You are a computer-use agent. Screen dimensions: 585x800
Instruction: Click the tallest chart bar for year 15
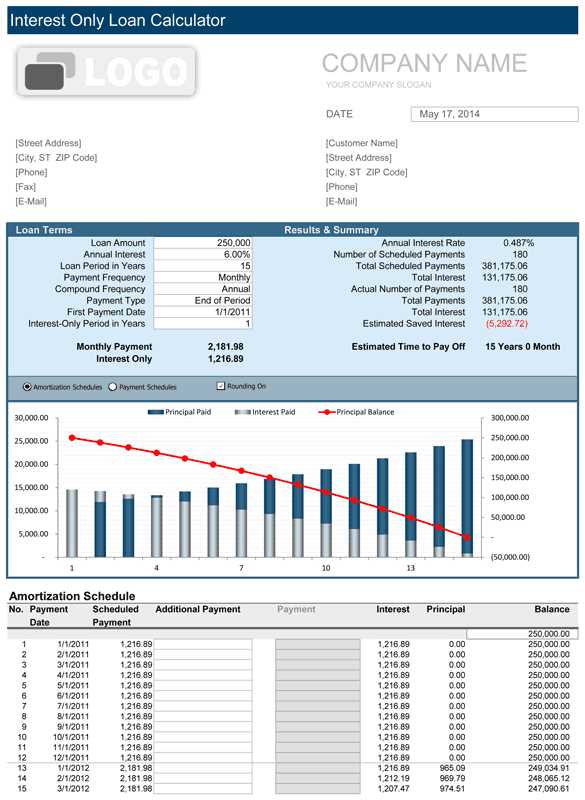pyautogui.click(x=467, y=498)
